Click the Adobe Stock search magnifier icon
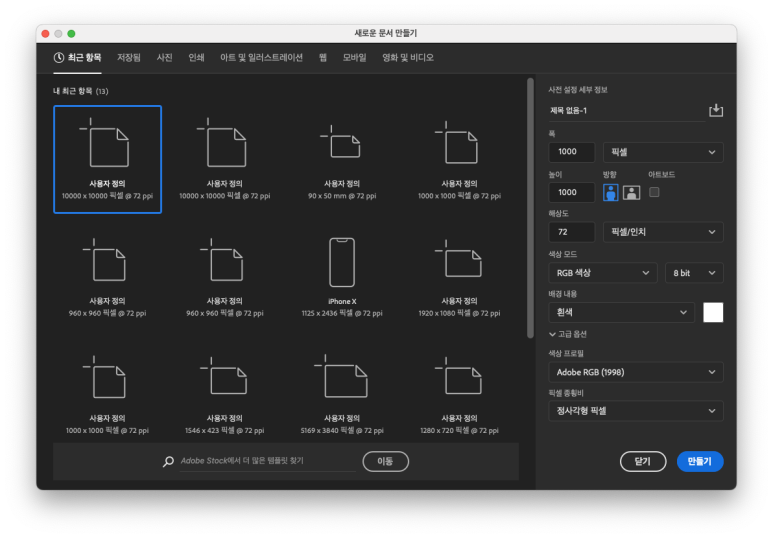The image size is (773, 538). coord(168,461)
